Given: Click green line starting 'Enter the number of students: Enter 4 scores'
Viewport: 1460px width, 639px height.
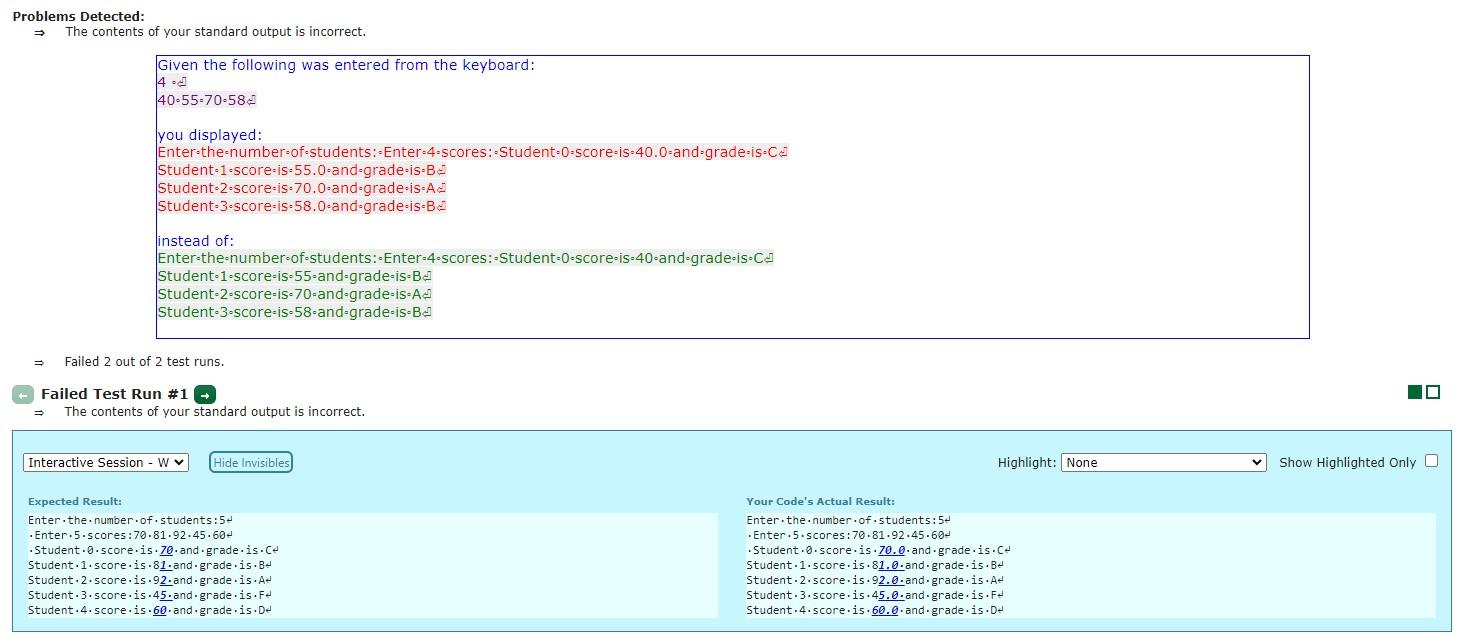Looking at the screenshot, I should 465,258.
